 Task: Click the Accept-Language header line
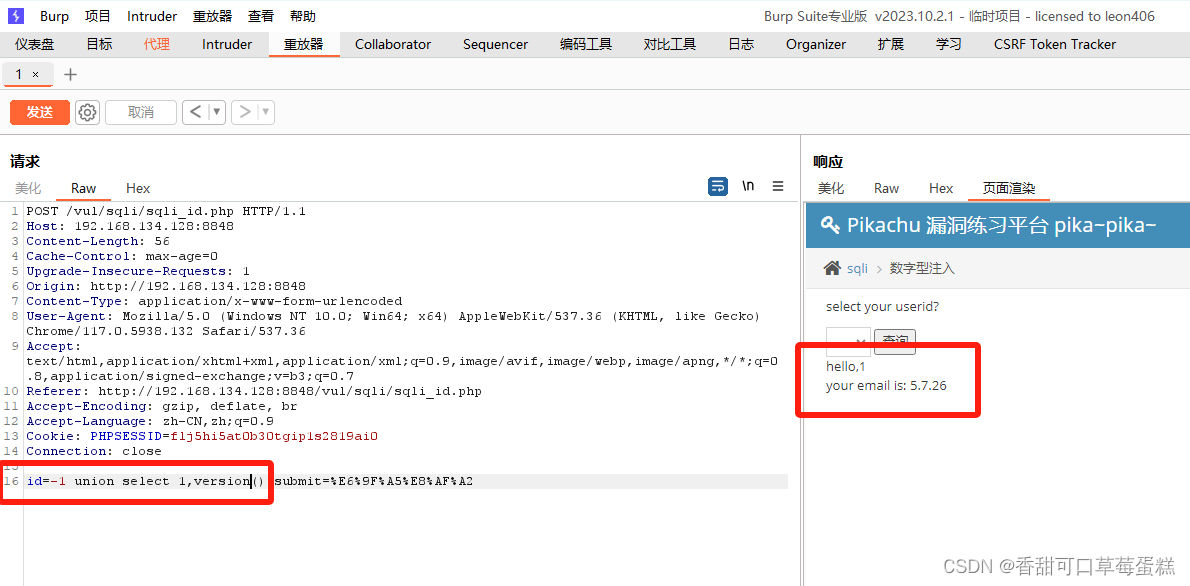(x=150, y=421)
